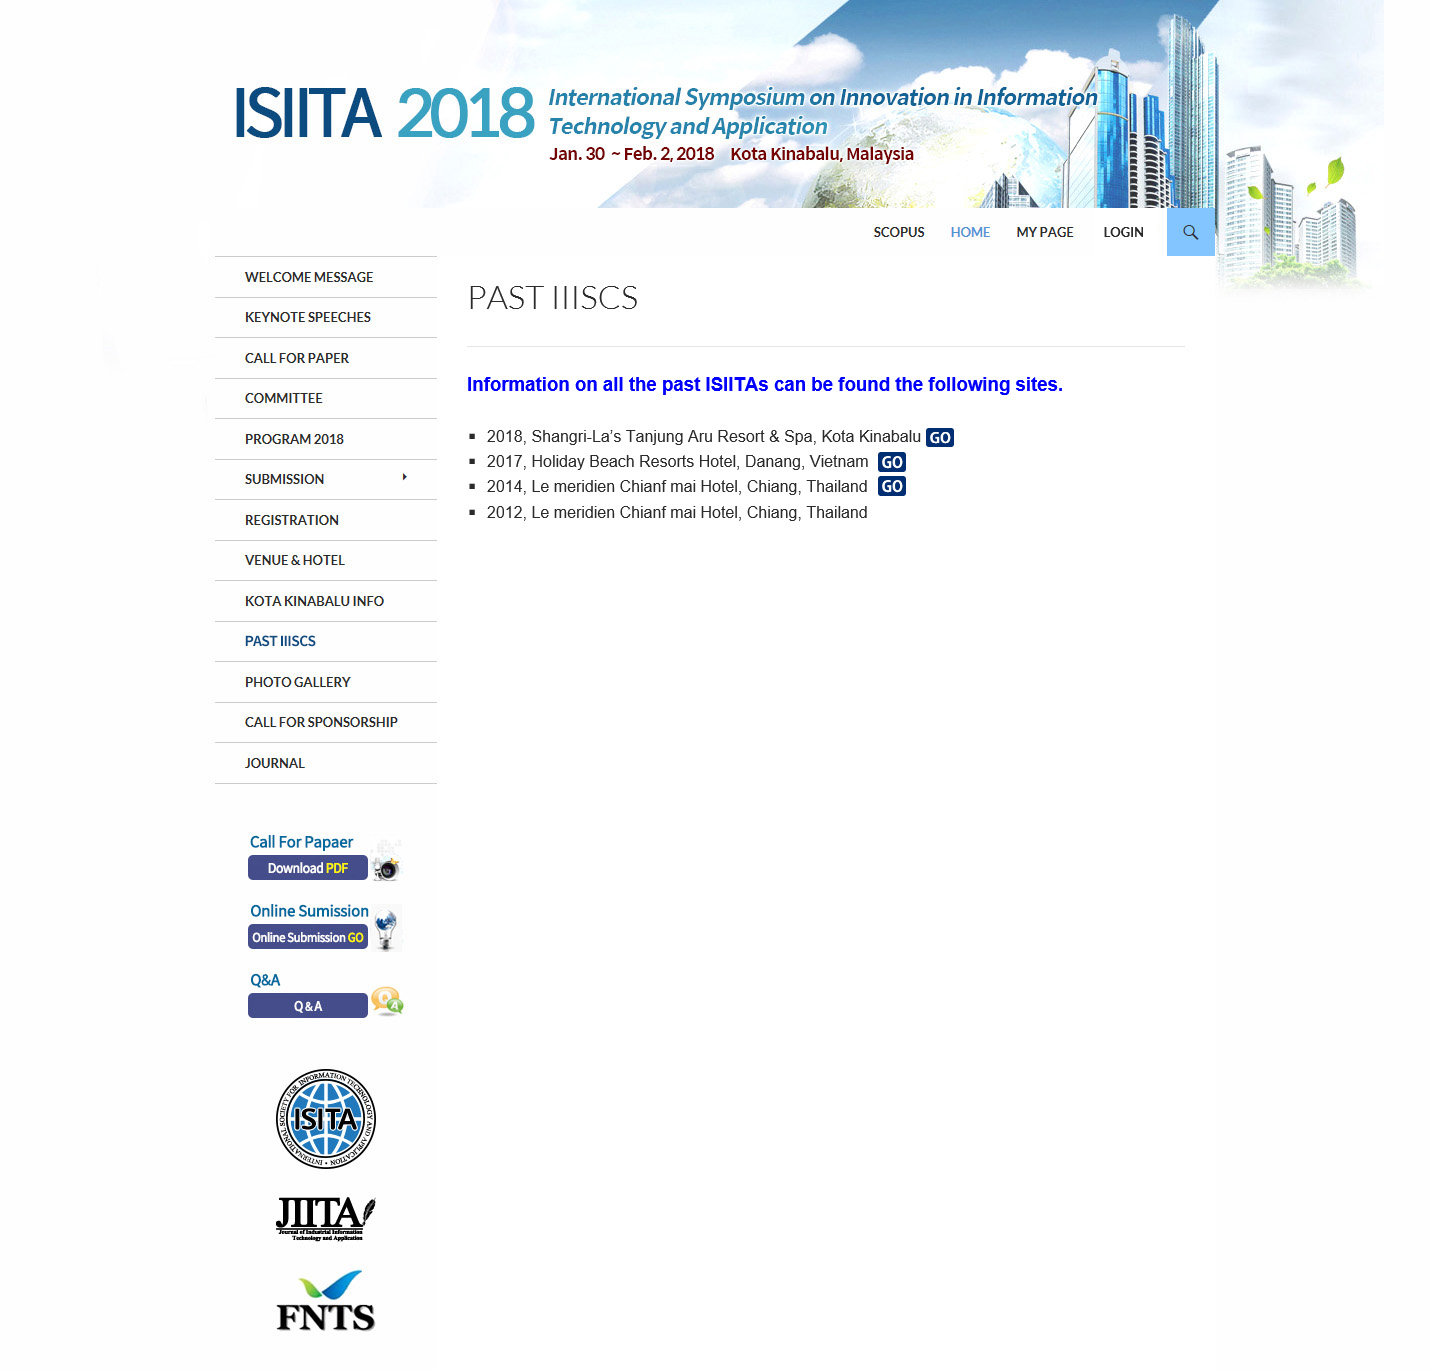Open the Journal sidebar item
Screen dimensions: 1430x1371
pos(326,763)
